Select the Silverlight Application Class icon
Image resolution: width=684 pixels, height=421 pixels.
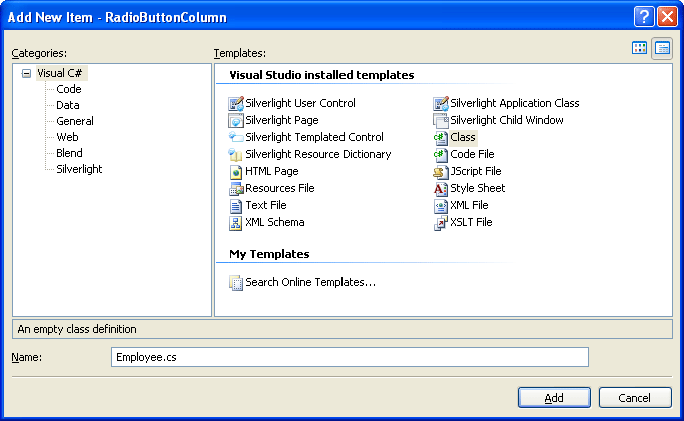coord(440,103)
